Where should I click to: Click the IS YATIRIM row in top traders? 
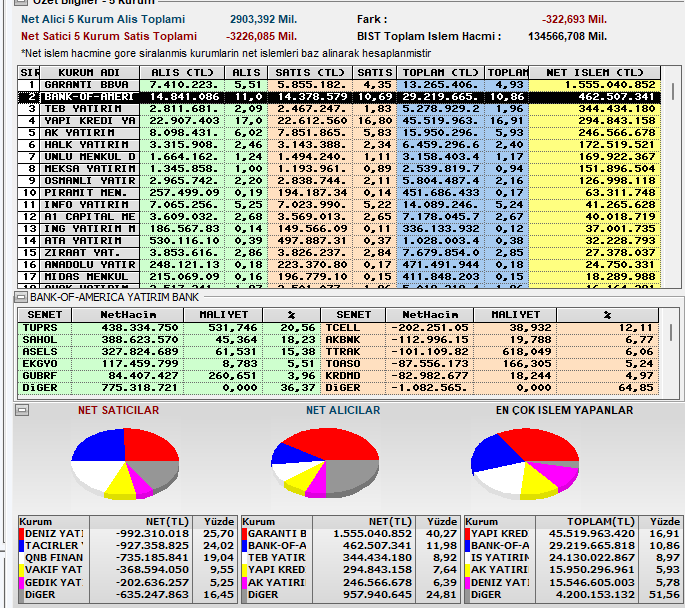573,558
